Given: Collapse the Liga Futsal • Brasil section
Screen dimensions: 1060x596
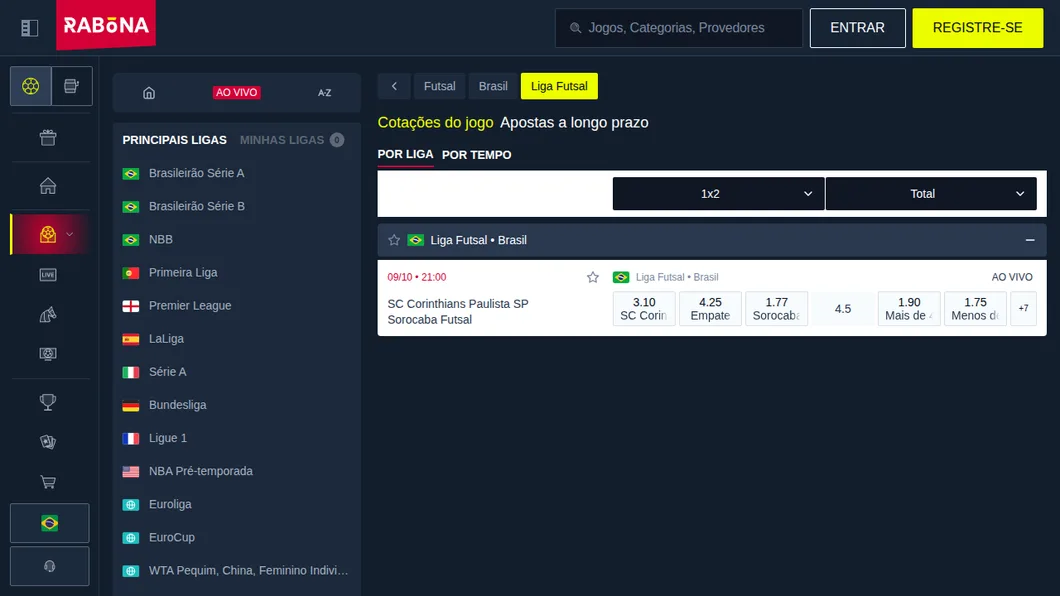Looking at the screenshot, I should (x=1030, y=240).
